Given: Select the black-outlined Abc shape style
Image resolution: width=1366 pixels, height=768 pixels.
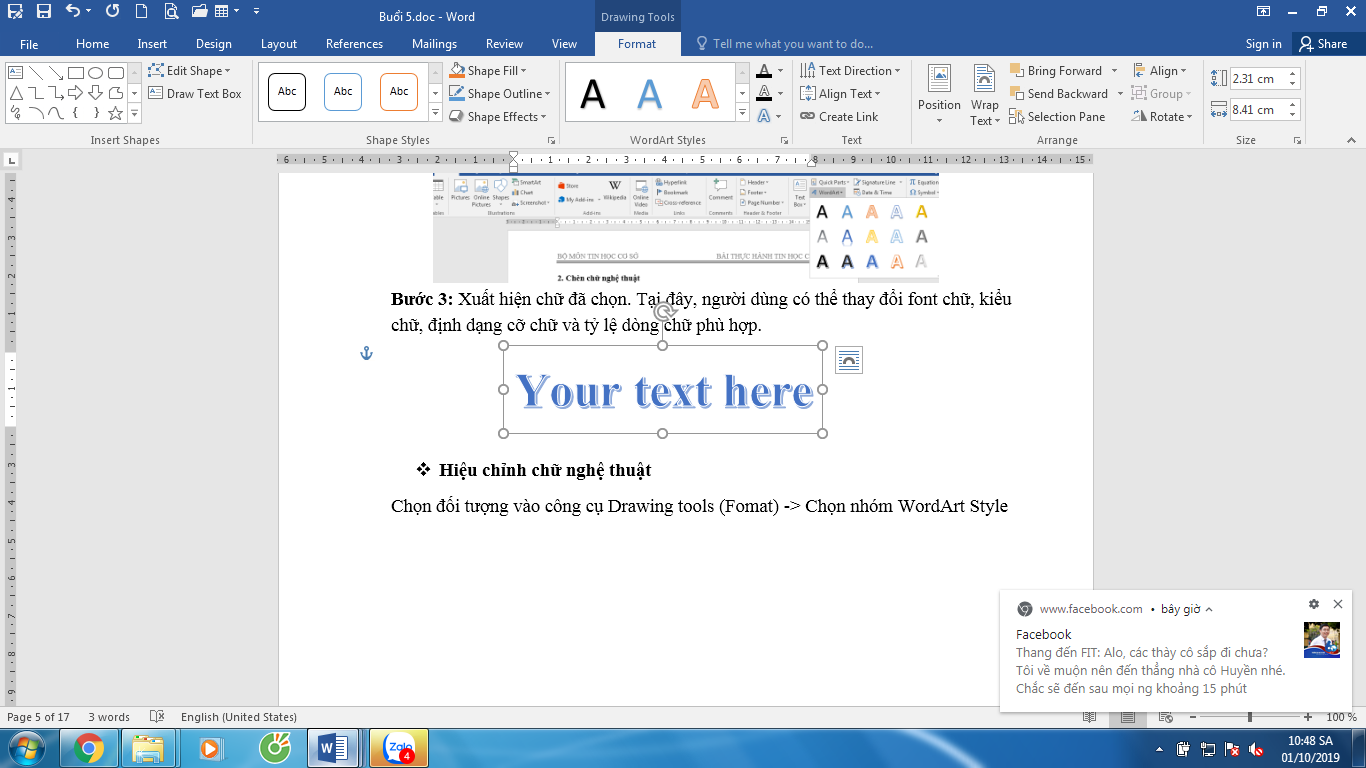Looking at the screenshot, I should pos(287,92).
